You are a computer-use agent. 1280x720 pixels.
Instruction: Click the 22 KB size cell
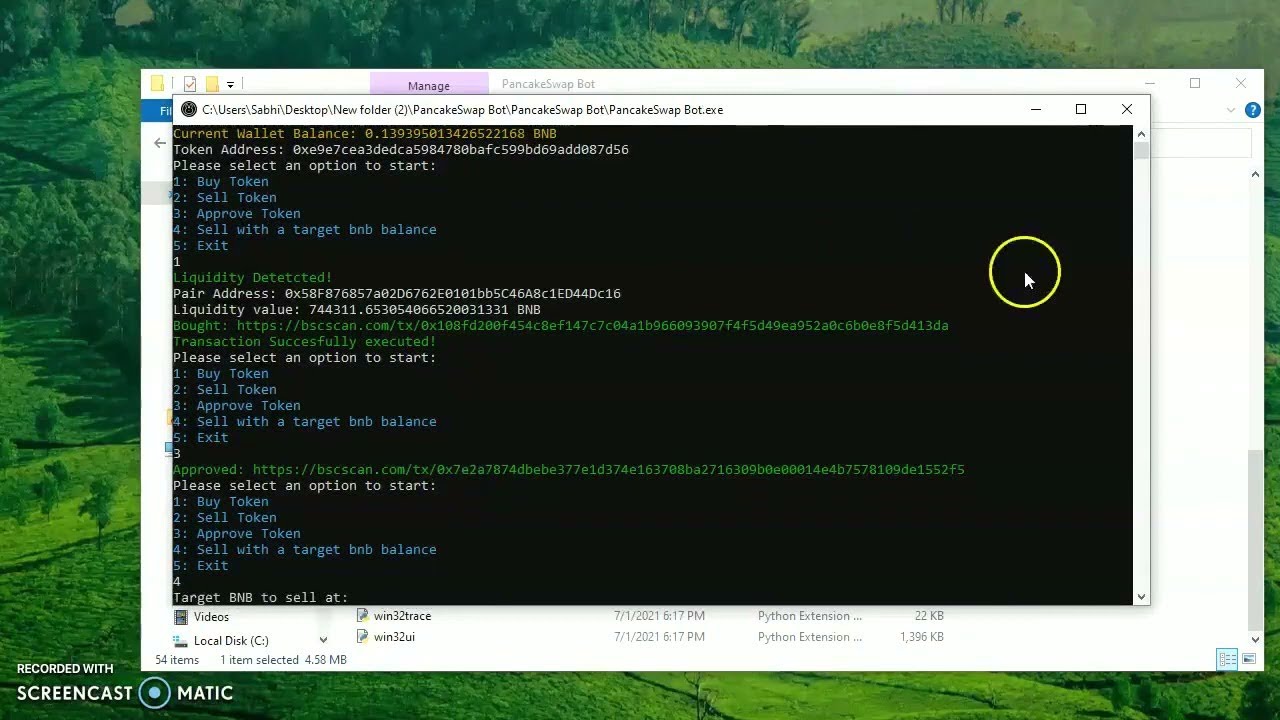pyautogui.click(x=928, y=616)
